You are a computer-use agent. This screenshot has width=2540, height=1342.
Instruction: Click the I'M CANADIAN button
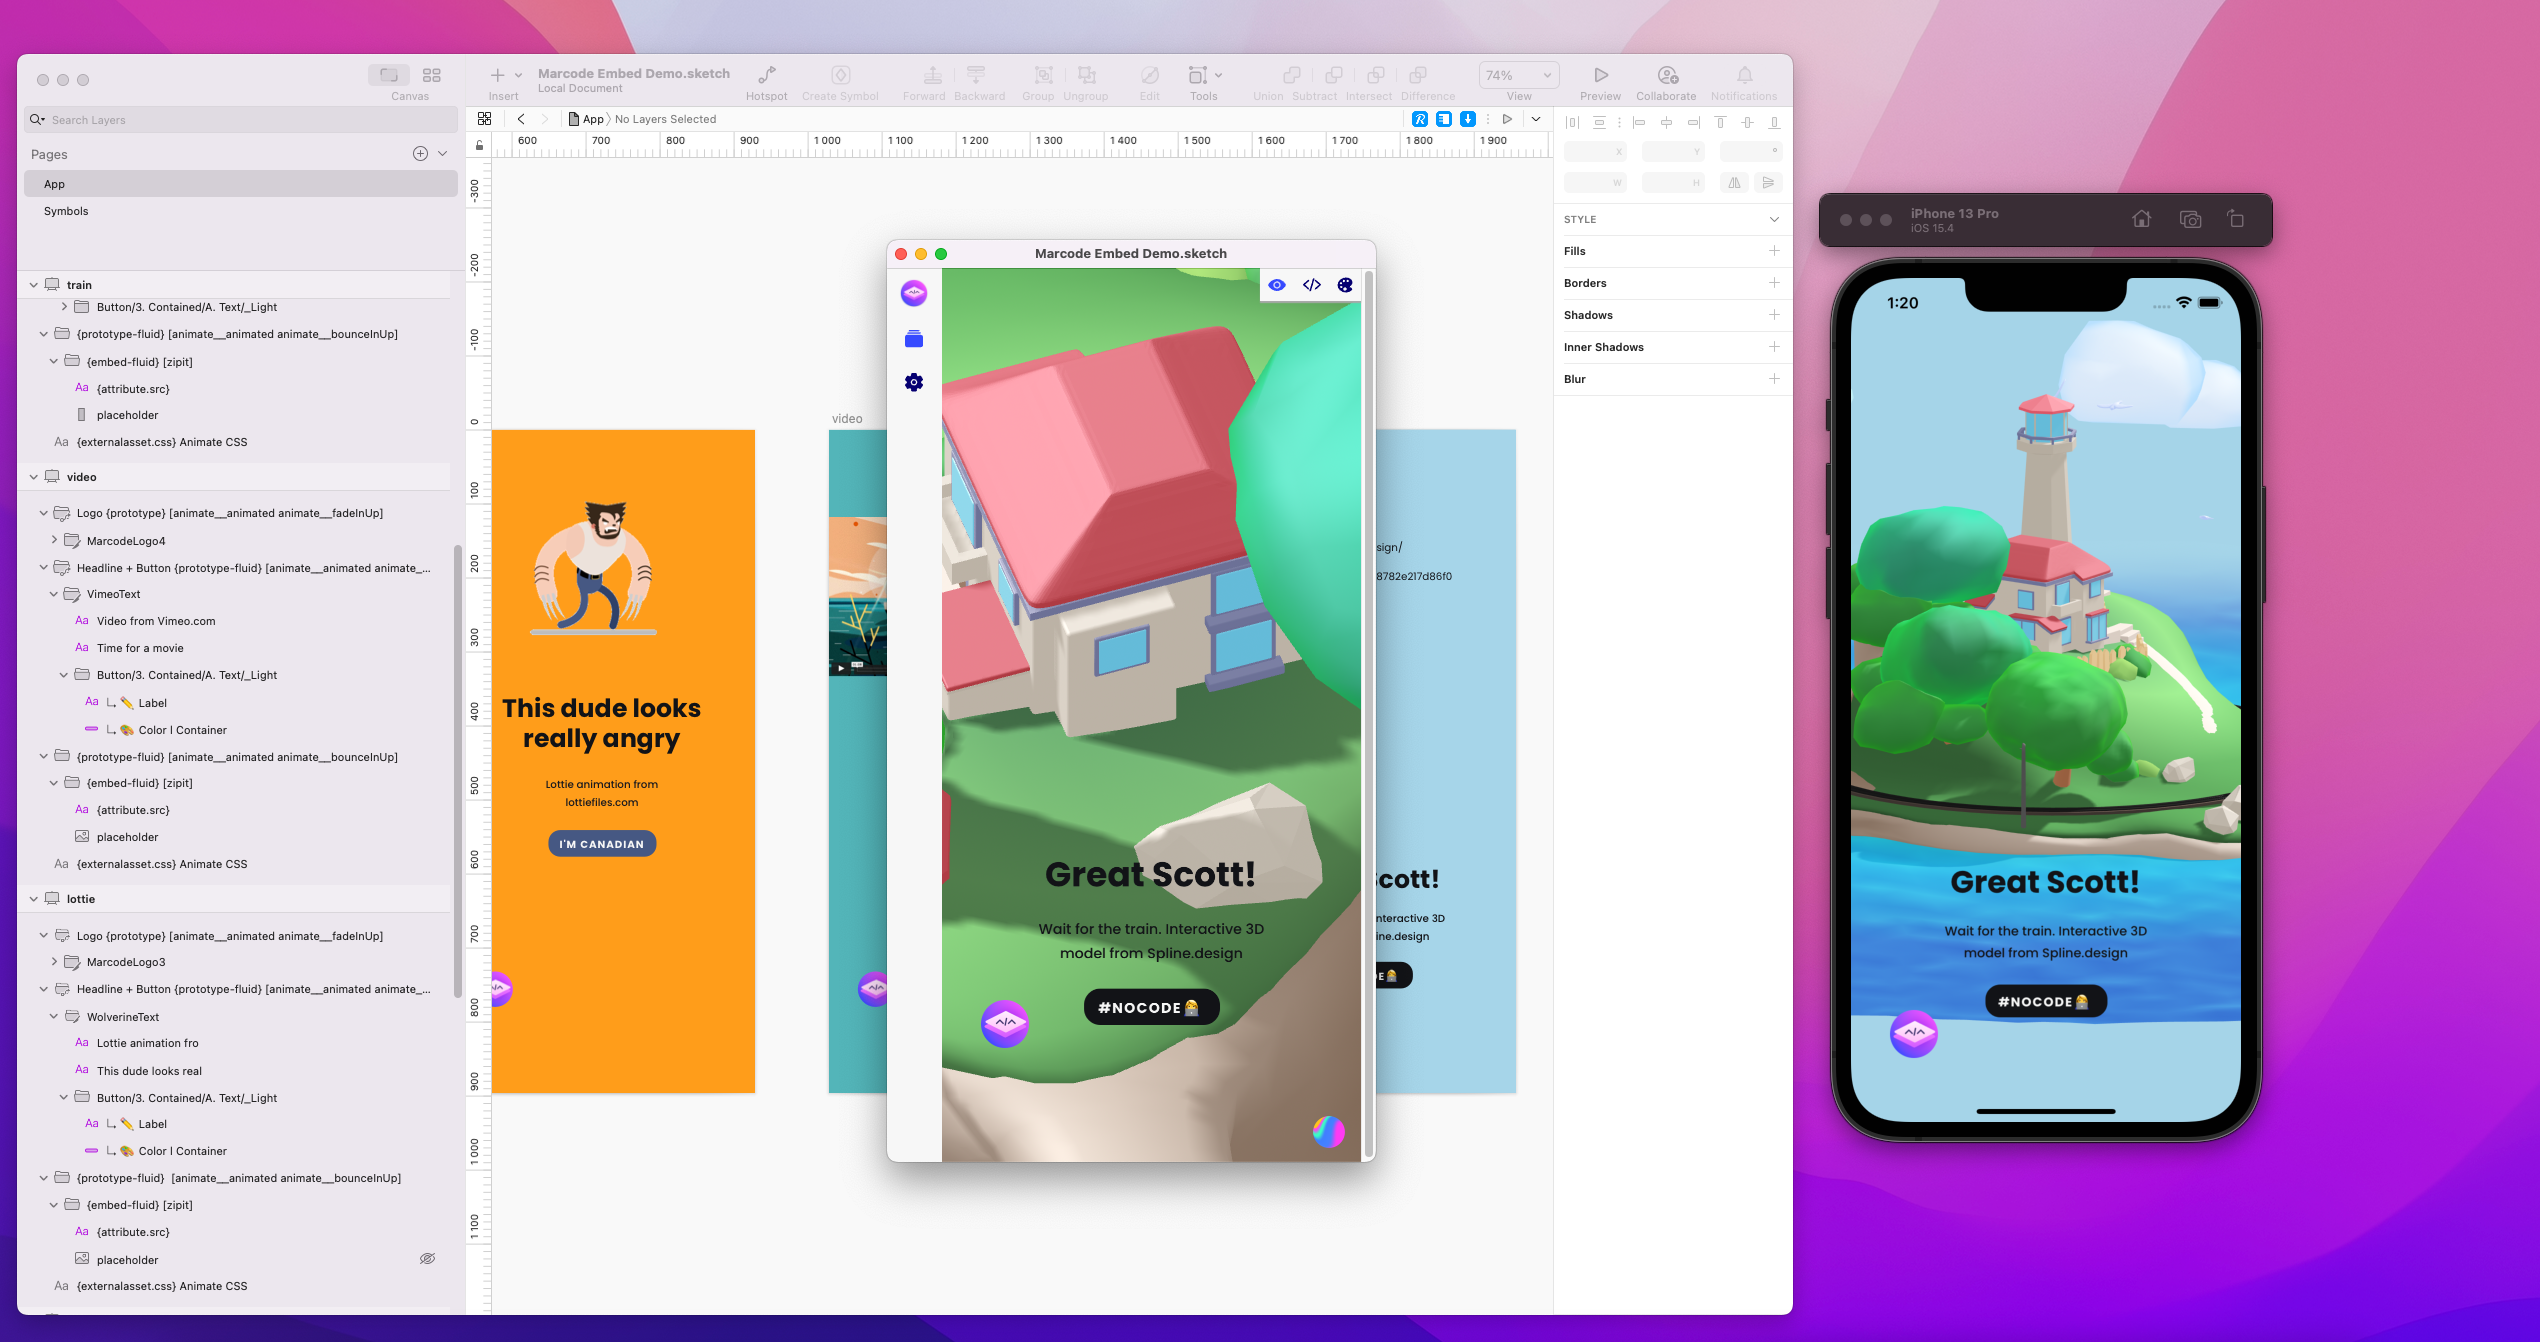click(601, 843)
